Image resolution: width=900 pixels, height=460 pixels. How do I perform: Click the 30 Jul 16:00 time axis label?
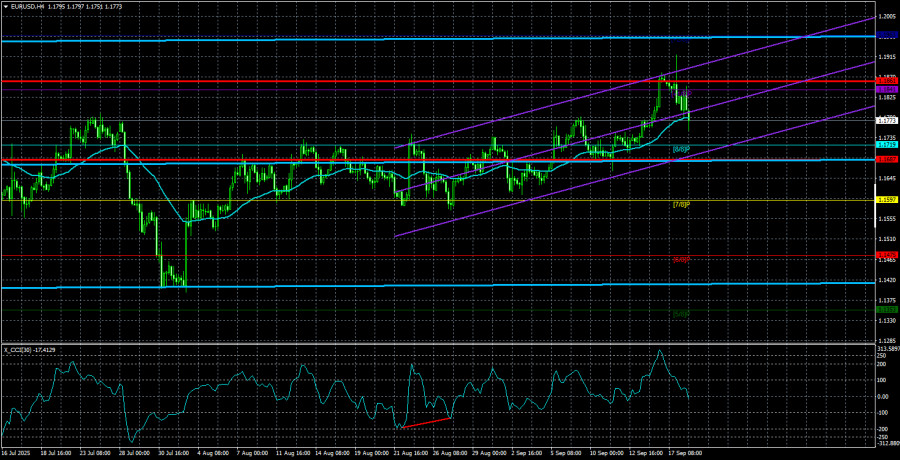pyautogui.click(x=177, y=452)
